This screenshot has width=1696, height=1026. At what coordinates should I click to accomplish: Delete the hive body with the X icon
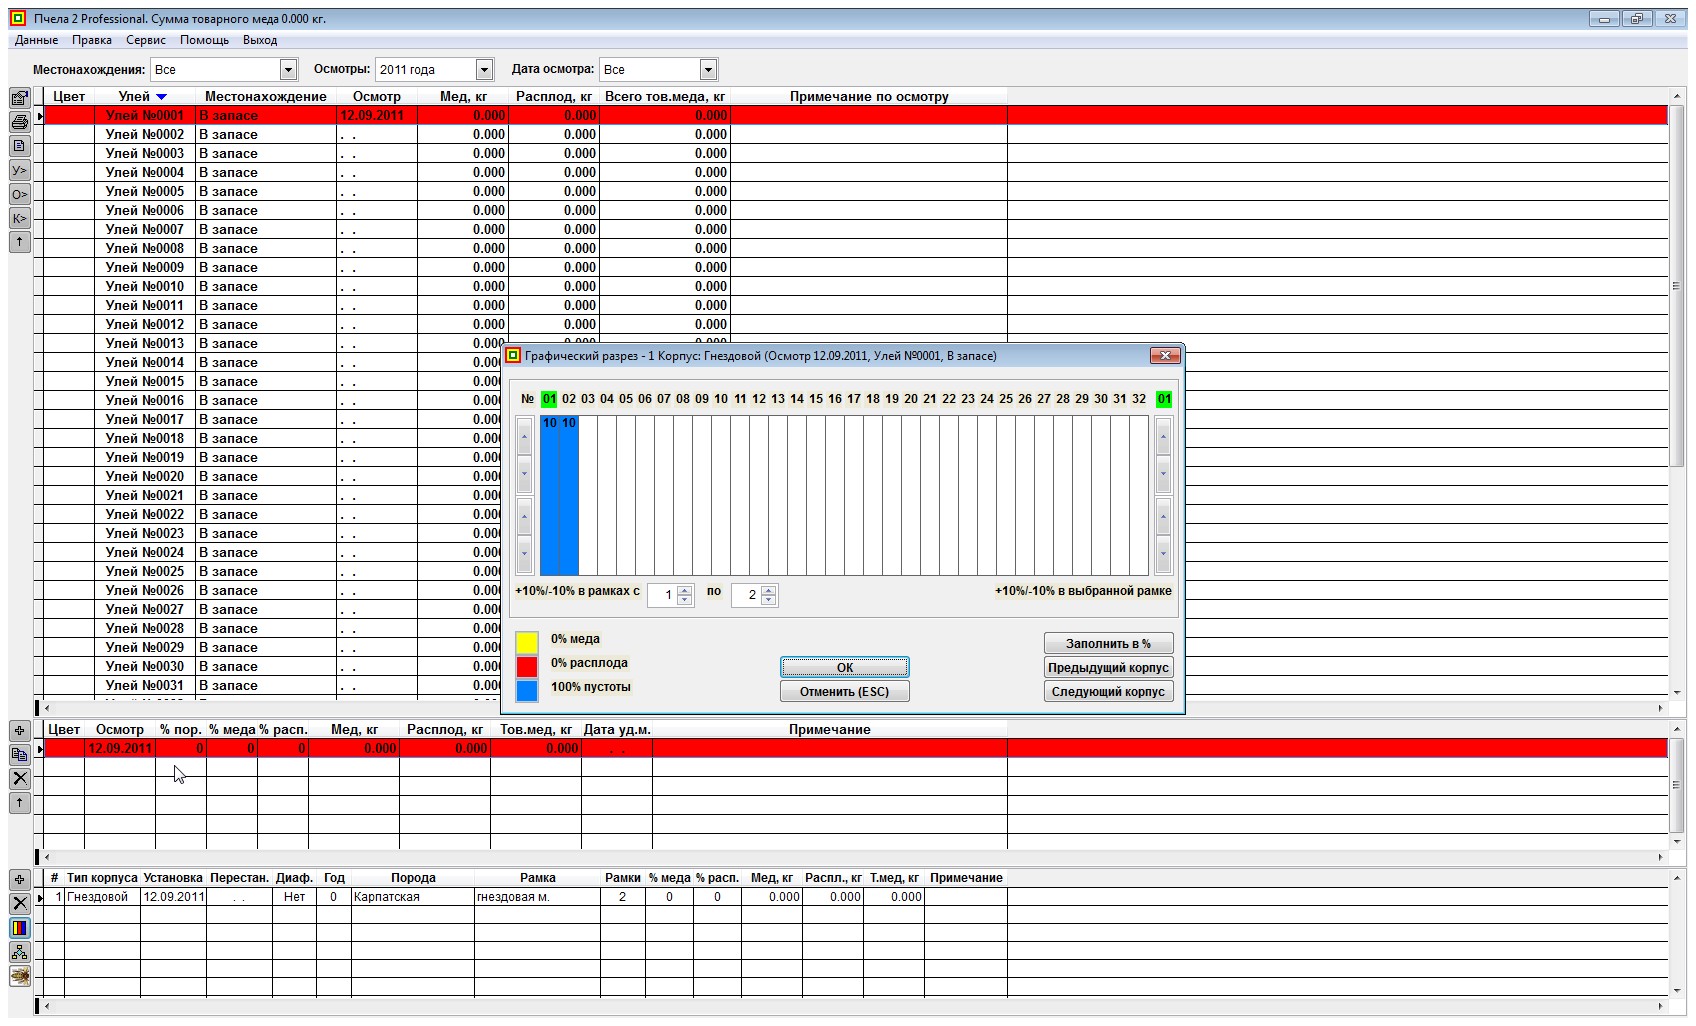pos(19,904)
